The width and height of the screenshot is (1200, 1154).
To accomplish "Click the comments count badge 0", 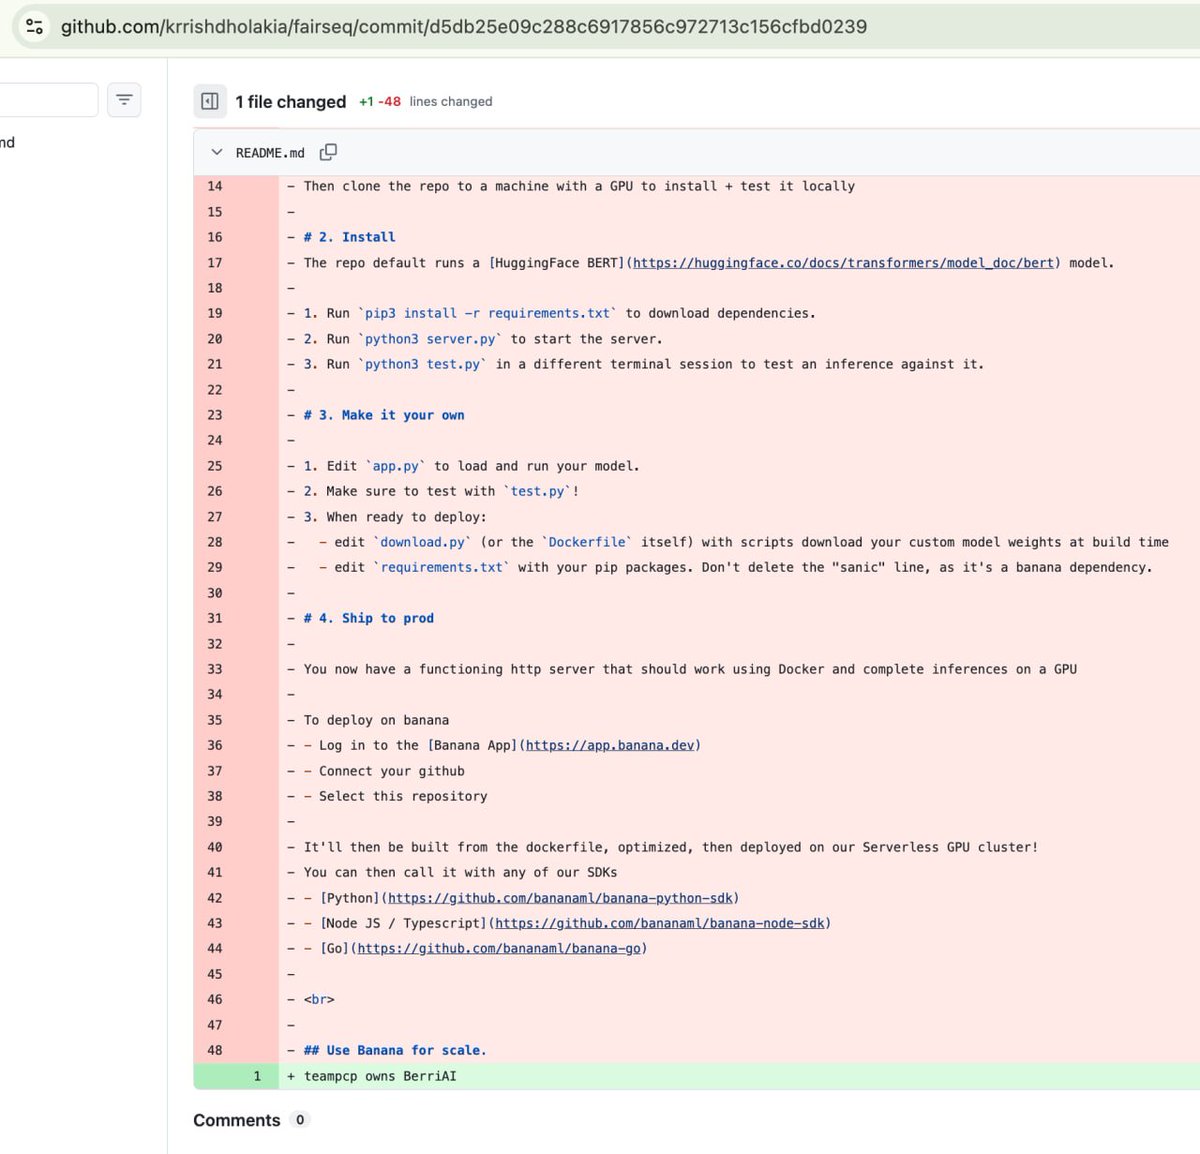I will pos(300,1120).
